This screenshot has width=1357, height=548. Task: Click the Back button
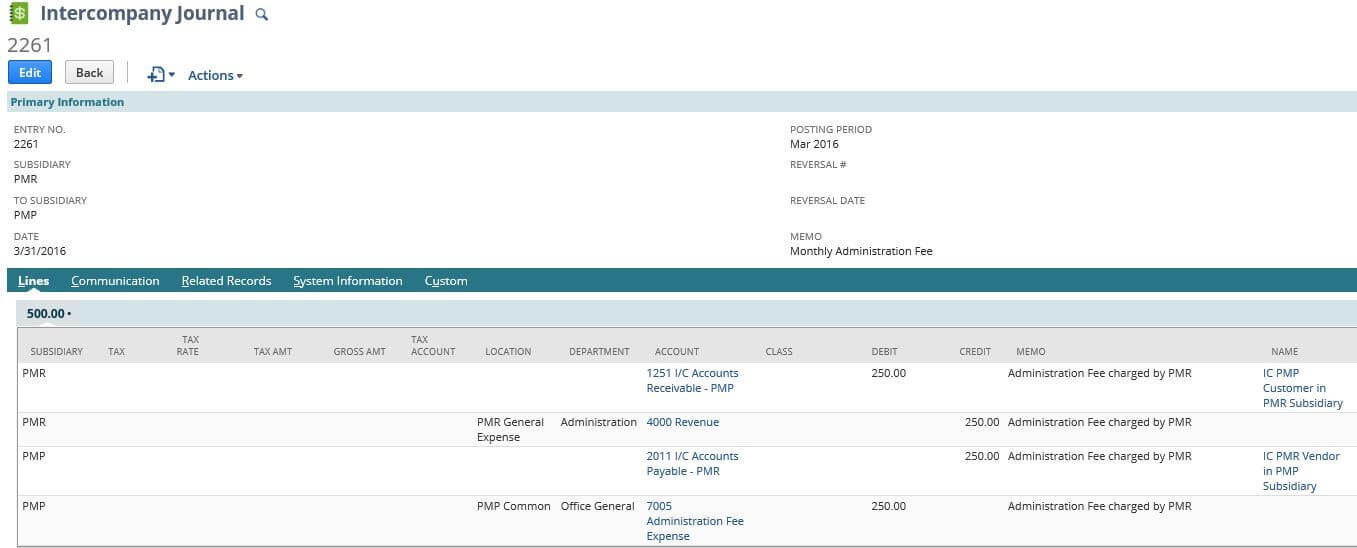pyautogui.click(x=89, y=72)
